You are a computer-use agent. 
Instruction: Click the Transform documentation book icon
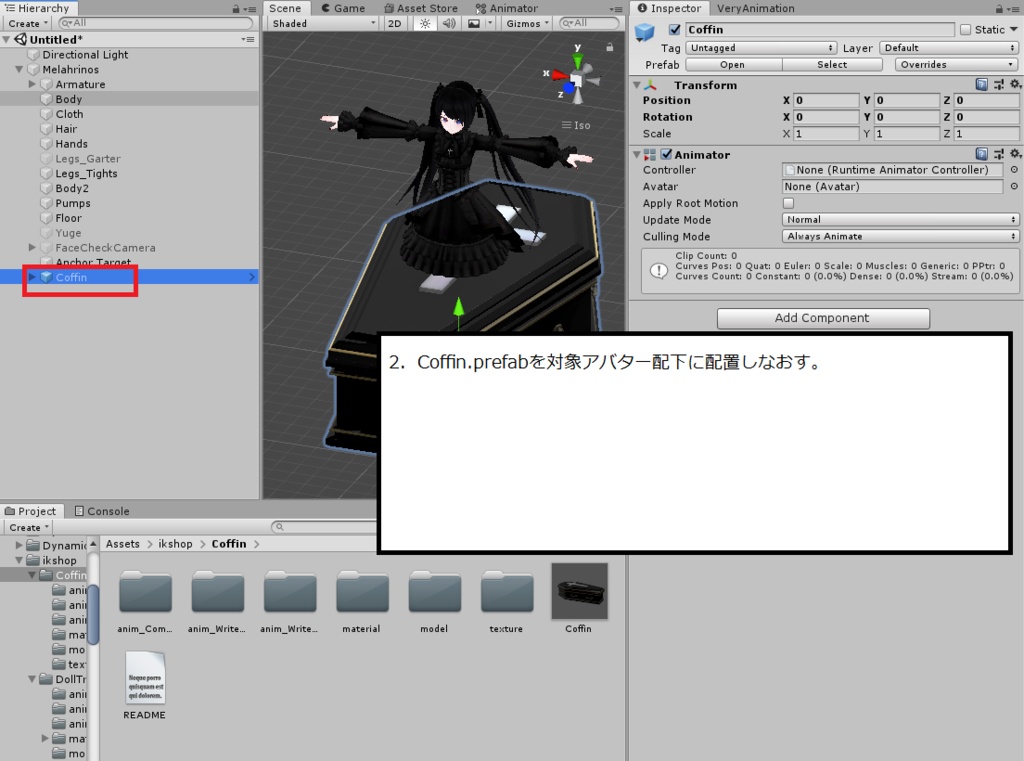(x=981, y=84)
